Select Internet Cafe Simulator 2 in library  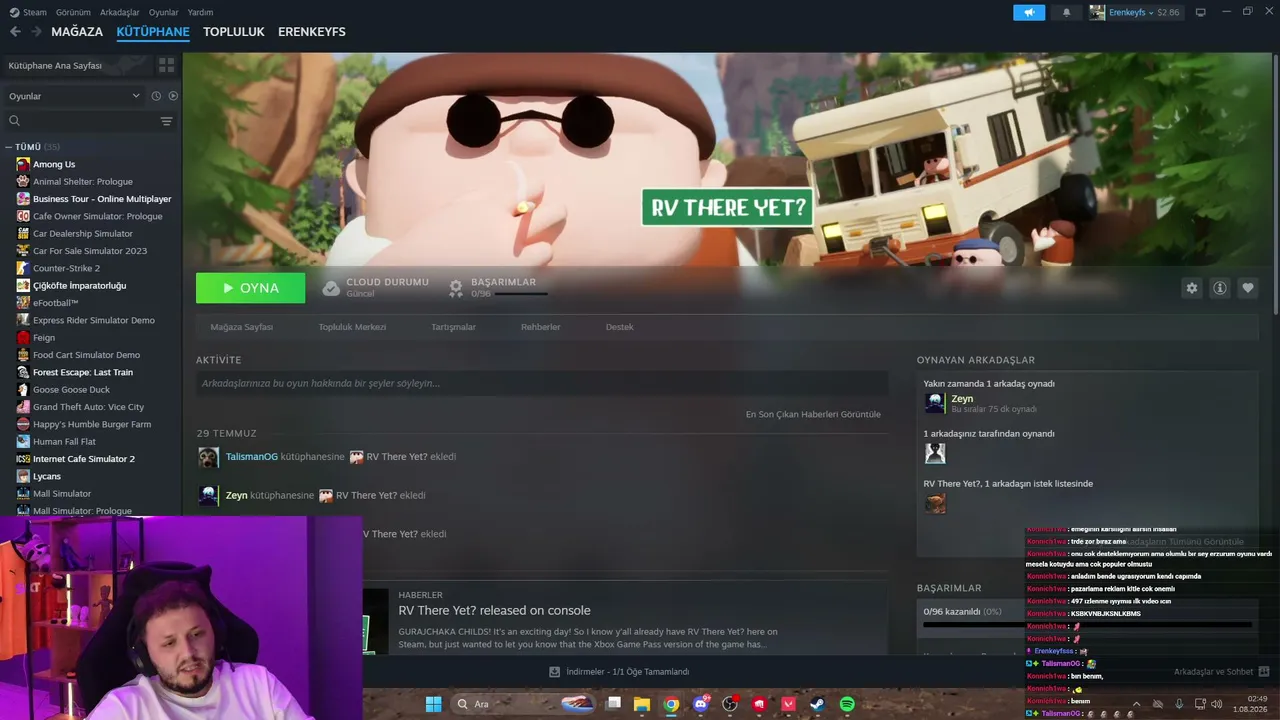click(84, 459)
